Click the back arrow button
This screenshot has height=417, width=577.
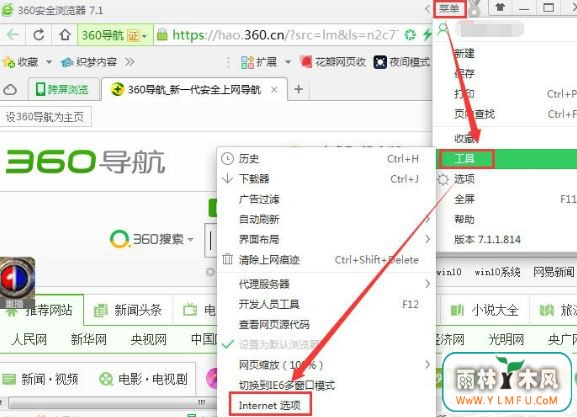13,35
